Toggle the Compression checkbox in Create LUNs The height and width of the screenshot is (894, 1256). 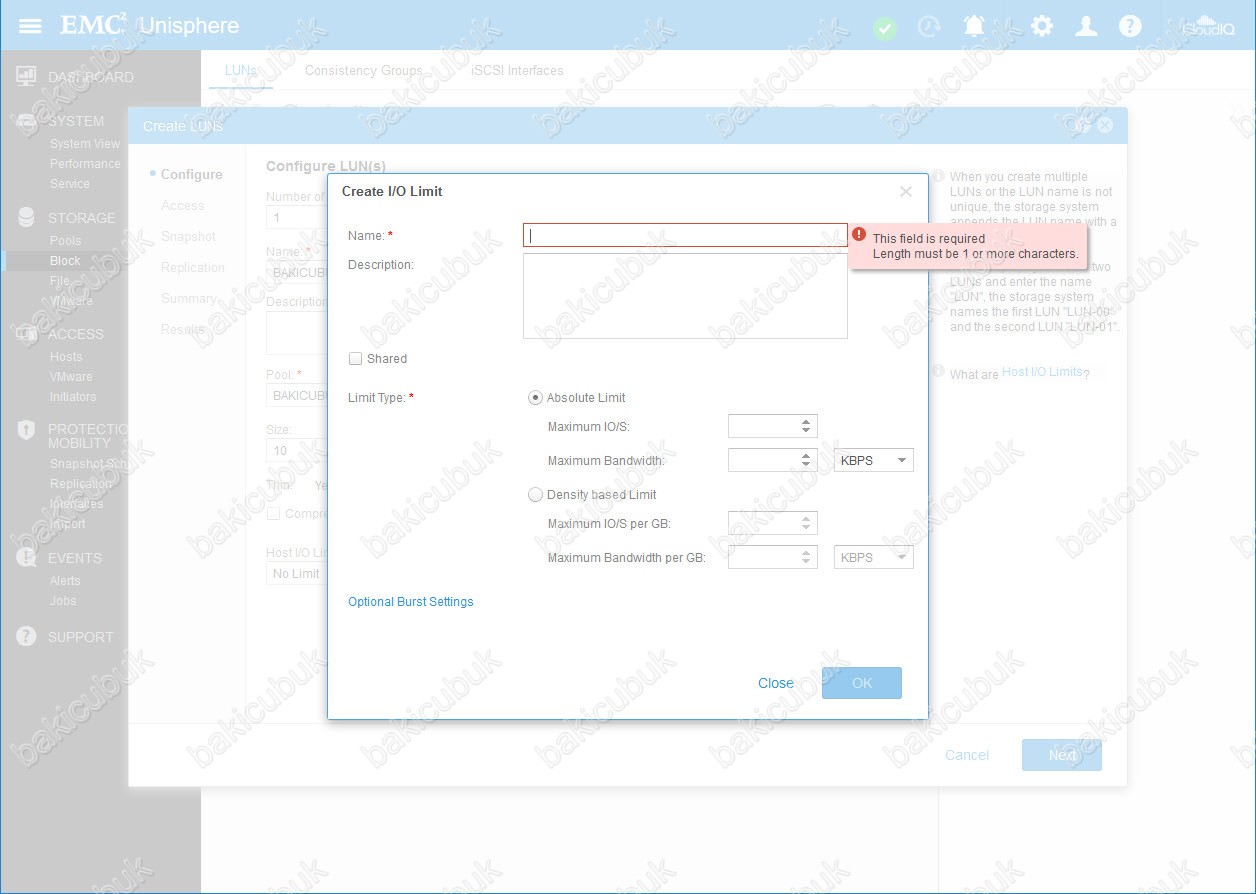(x=273, y=514)
